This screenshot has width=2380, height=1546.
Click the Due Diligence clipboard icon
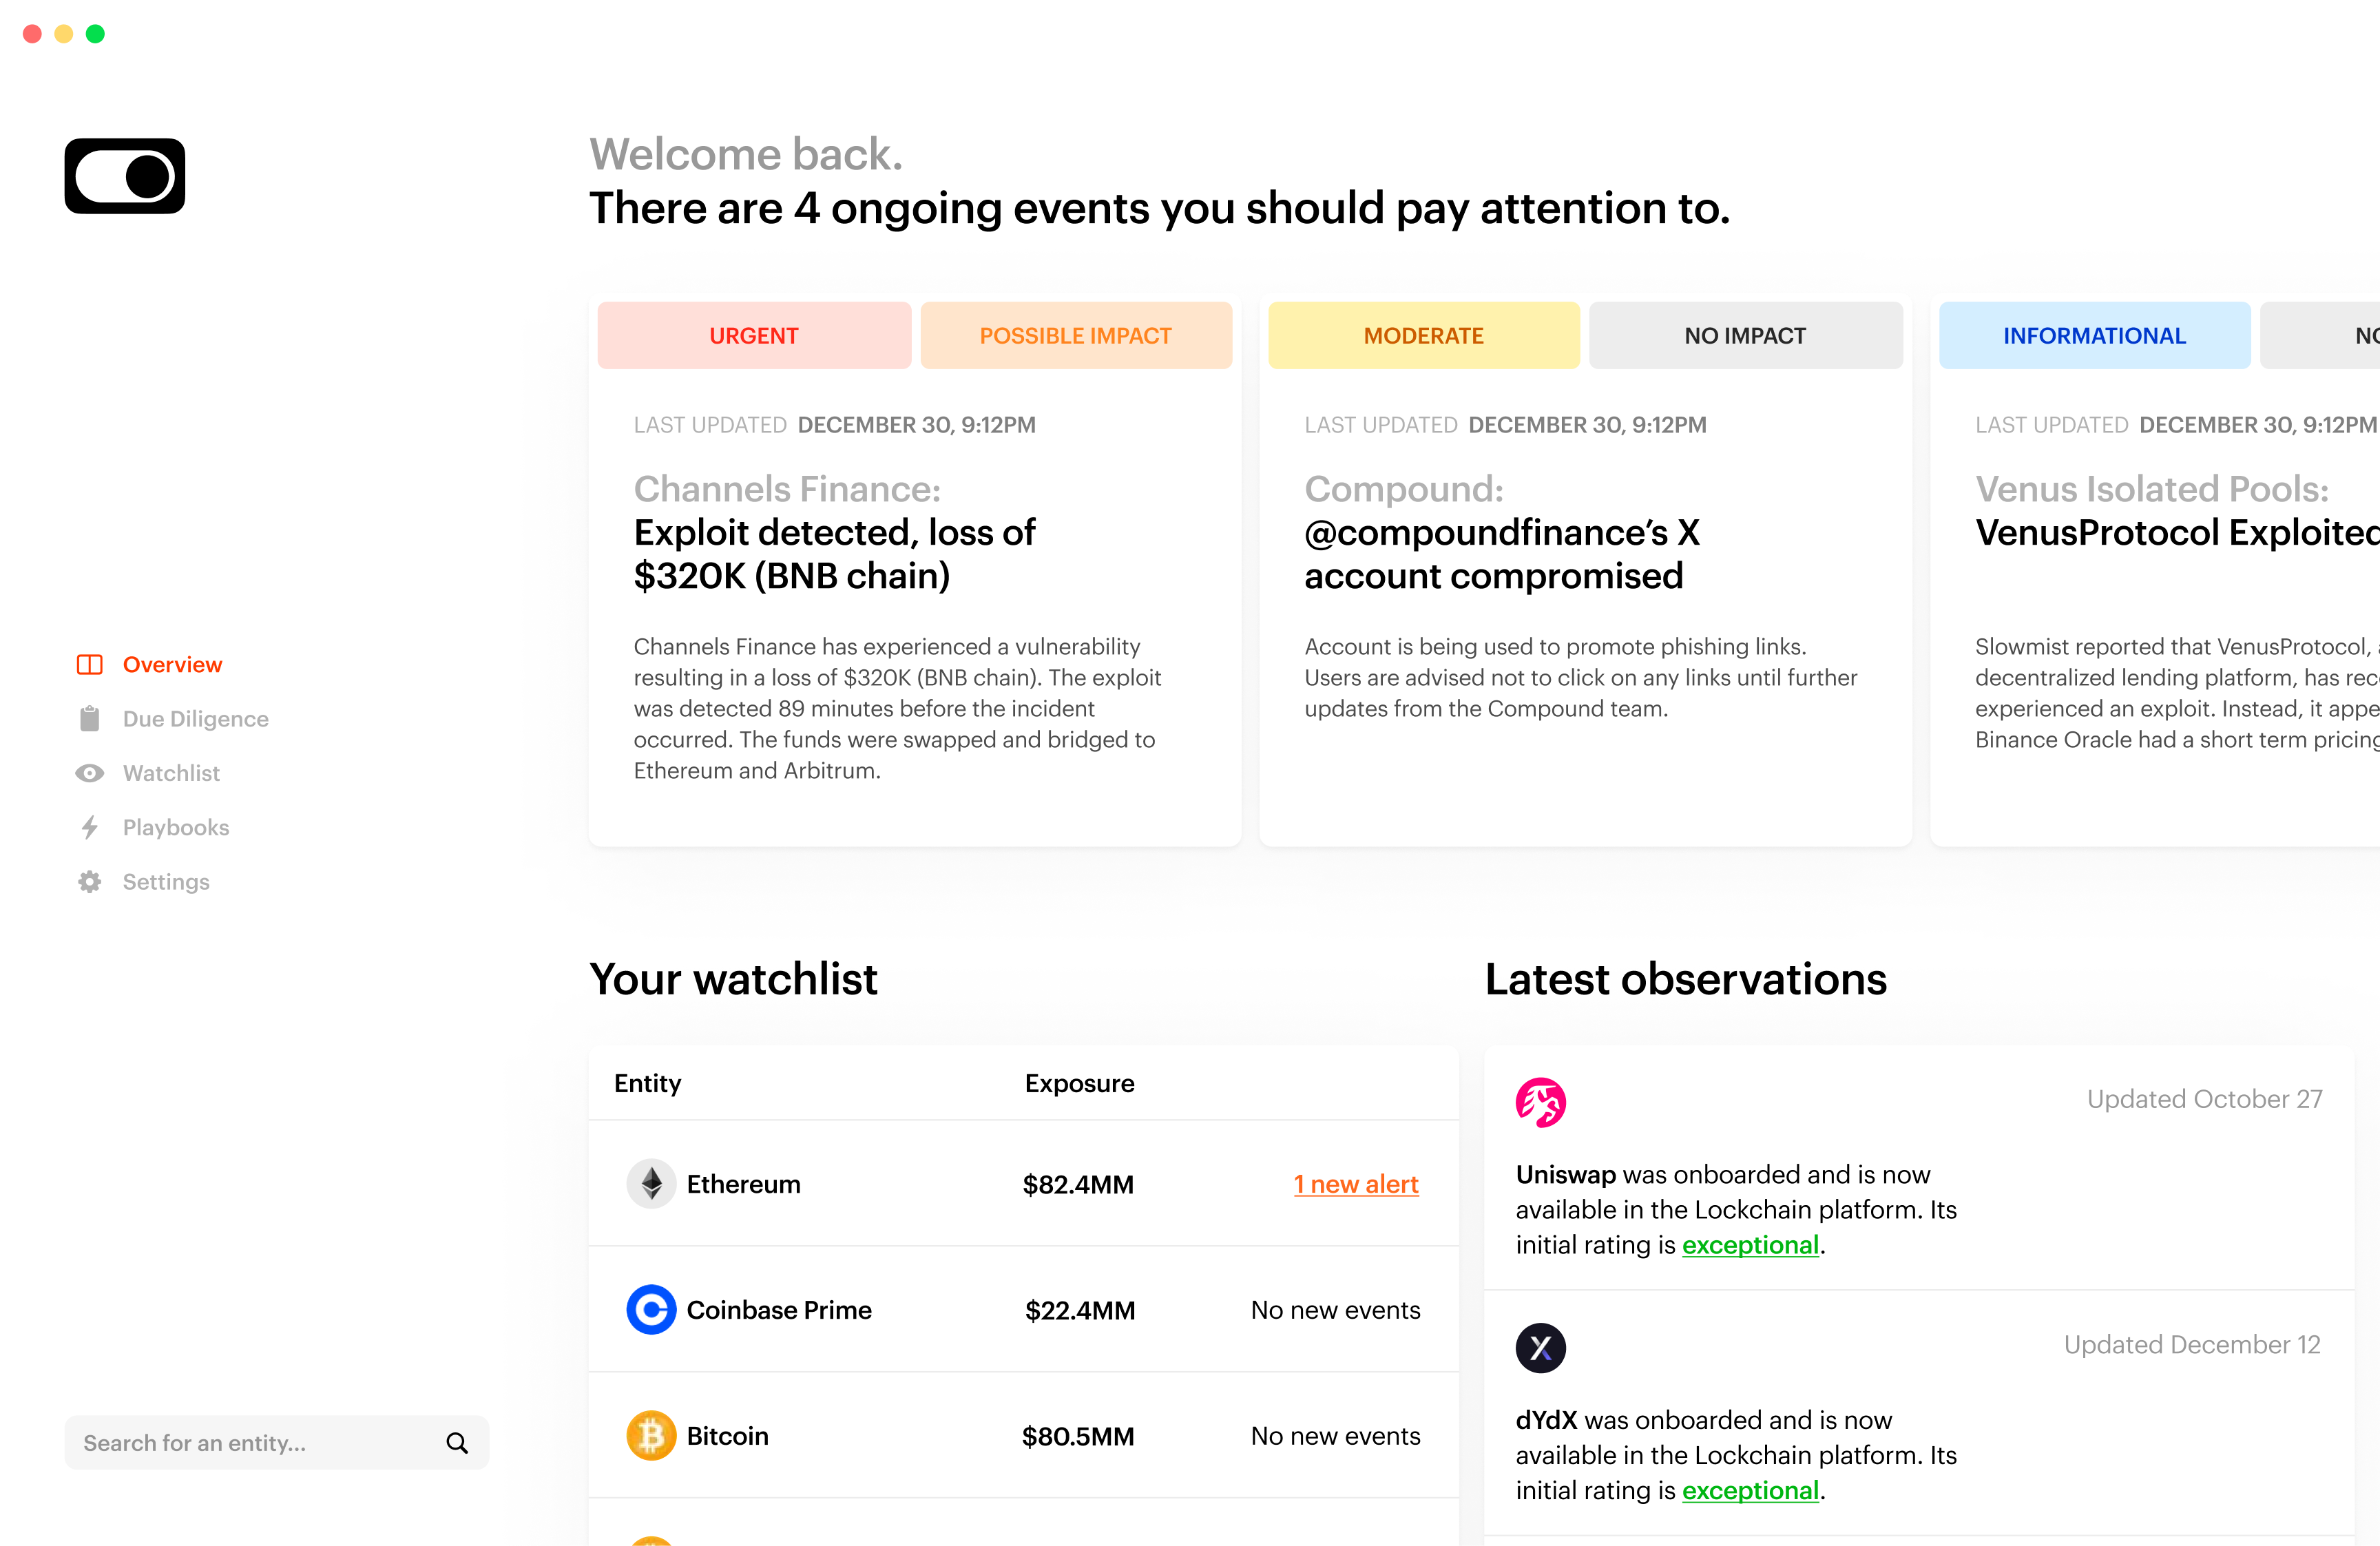(90, 719)
